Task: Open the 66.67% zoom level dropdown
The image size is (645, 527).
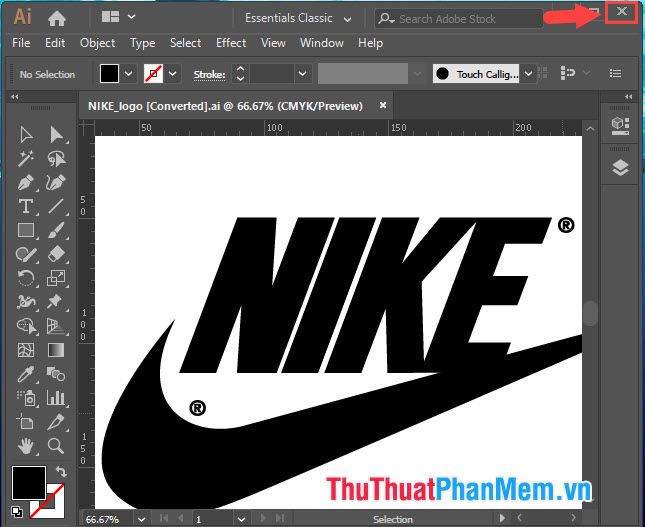Action: 141,519
